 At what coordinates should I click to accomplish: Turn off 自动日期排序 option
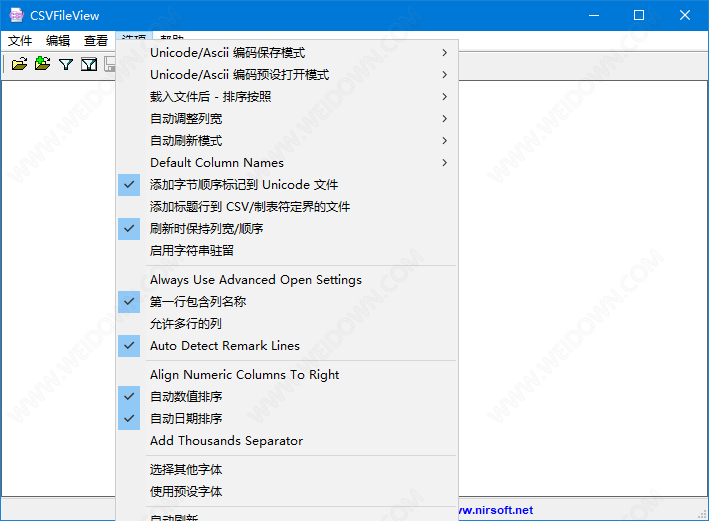[x=186, y=419]
